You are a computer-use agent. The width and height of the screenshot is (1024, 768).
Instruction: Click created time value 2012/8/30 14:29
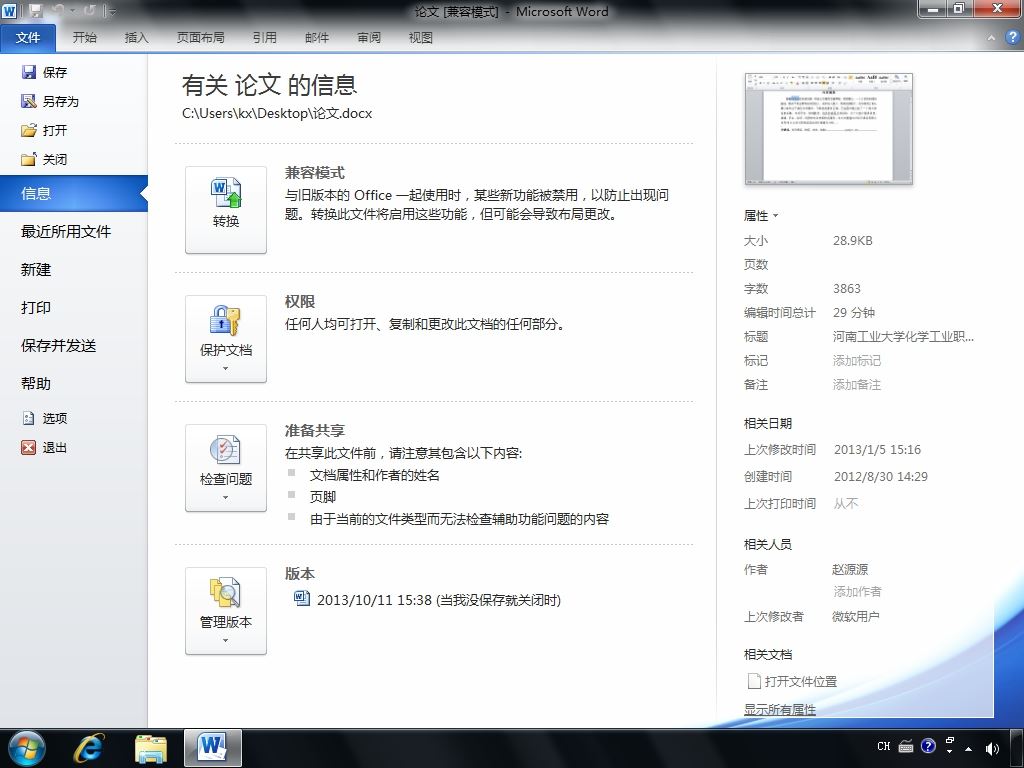[x=880, y=476]
